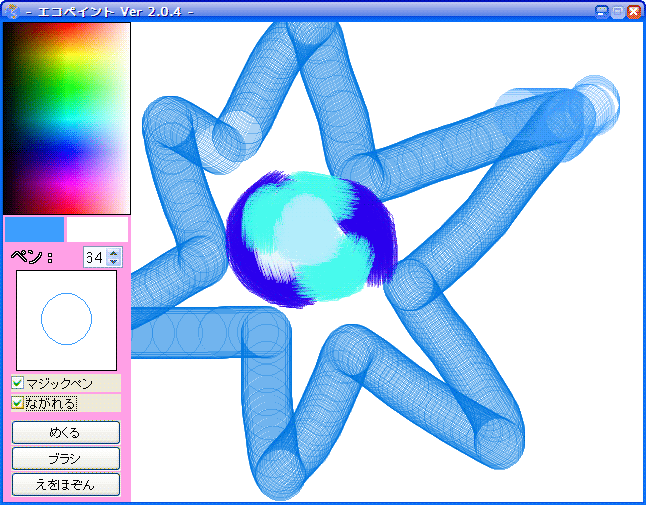
Task: Click the えをほぞん save picture button
Action: [x=66, y=485]
